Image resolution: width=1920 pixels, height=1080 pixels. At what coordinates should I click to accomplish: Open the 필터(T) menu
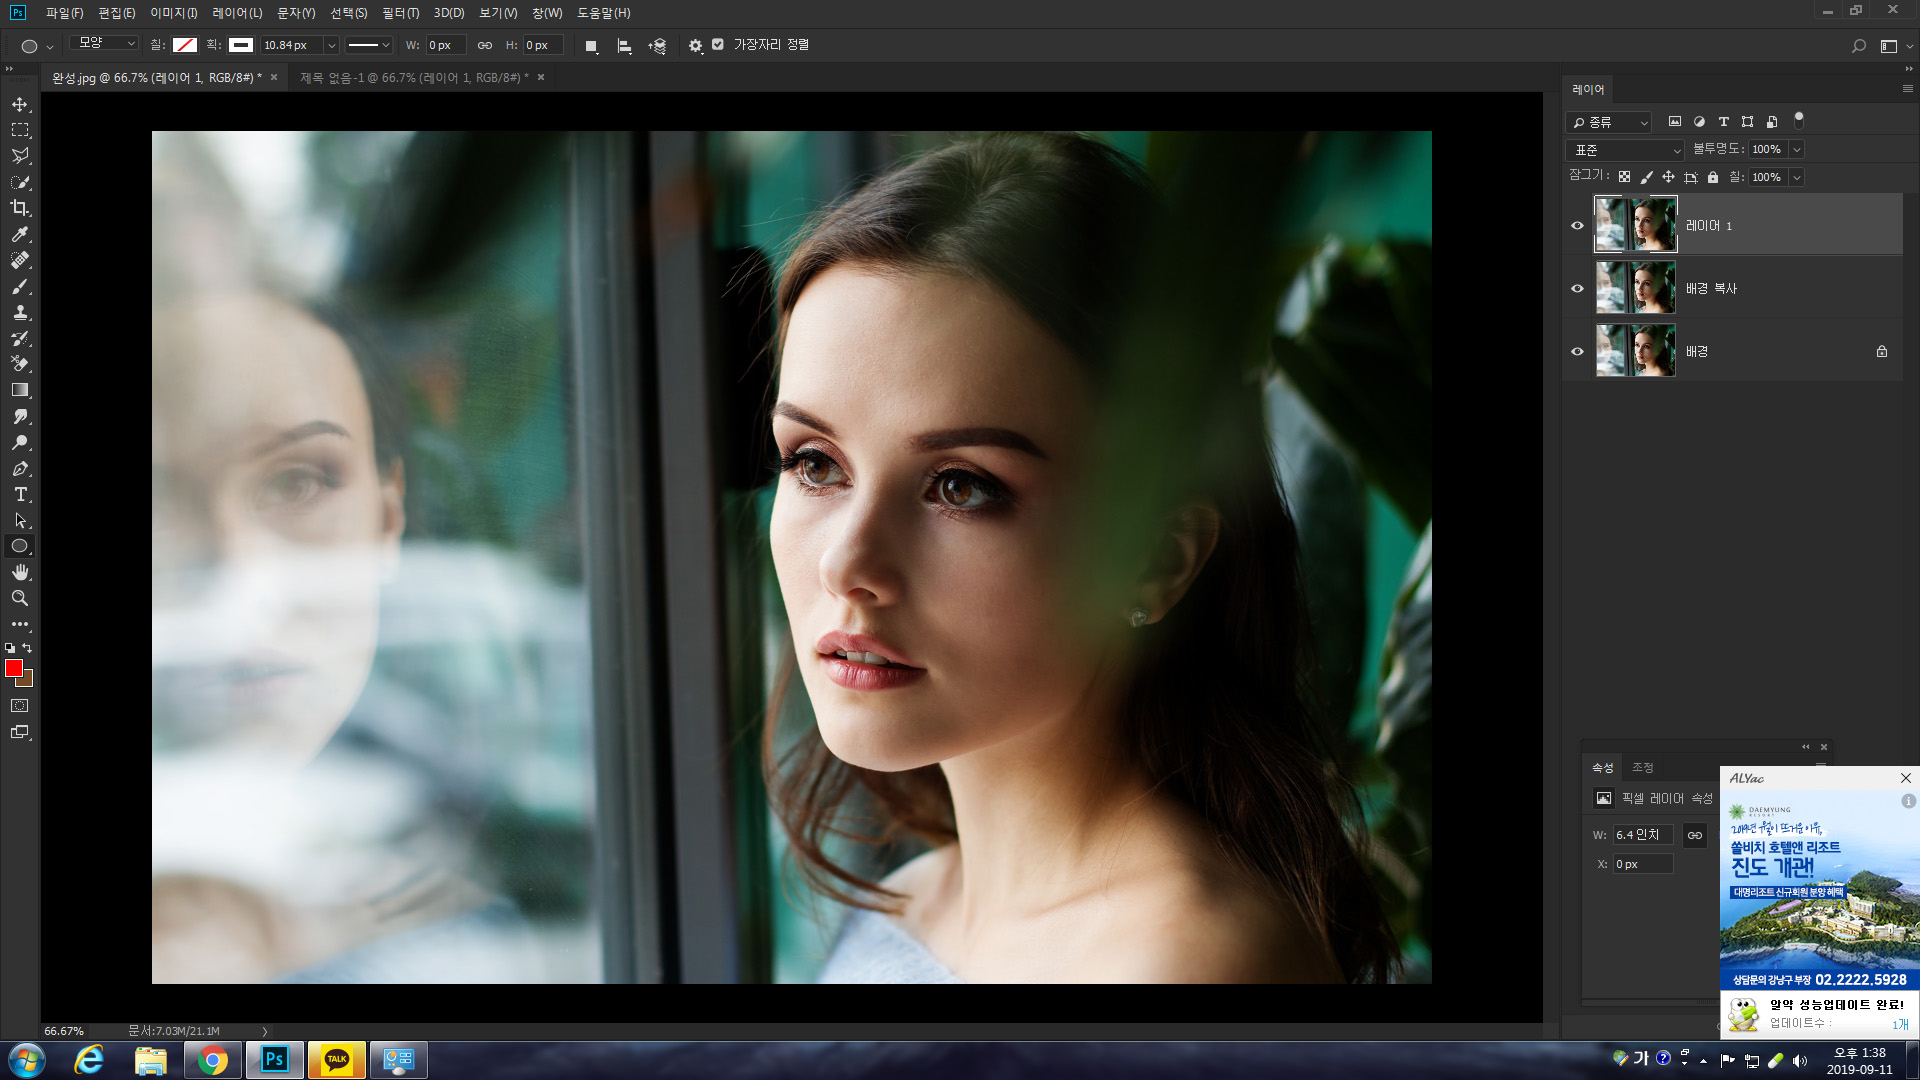[x=400, y=13]
